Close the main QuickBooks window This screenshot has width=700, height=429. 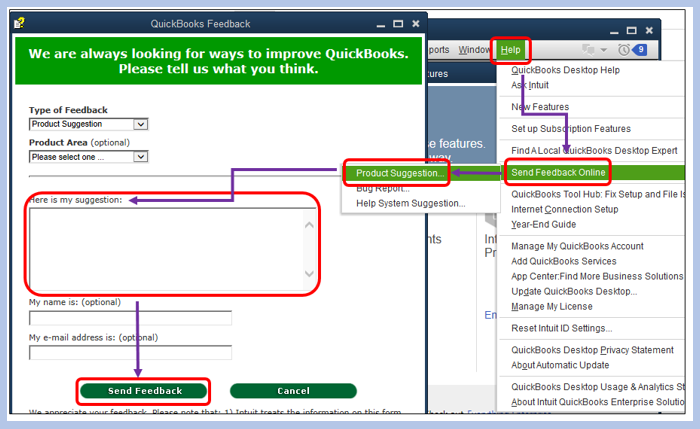[649, 30]
